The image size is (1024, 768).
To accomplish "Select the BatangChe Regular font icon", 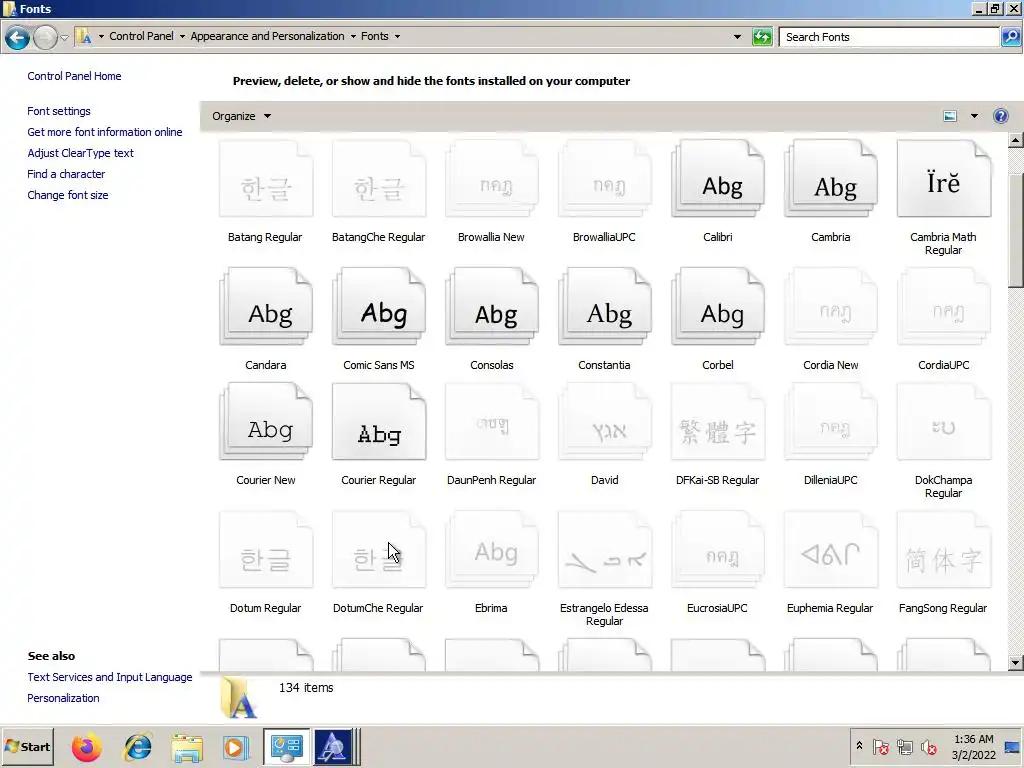I will click(x=379, y=180).
